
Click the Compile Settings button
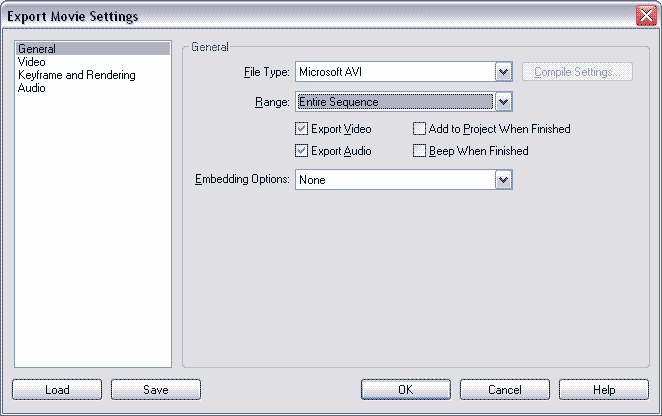[577, 72]
